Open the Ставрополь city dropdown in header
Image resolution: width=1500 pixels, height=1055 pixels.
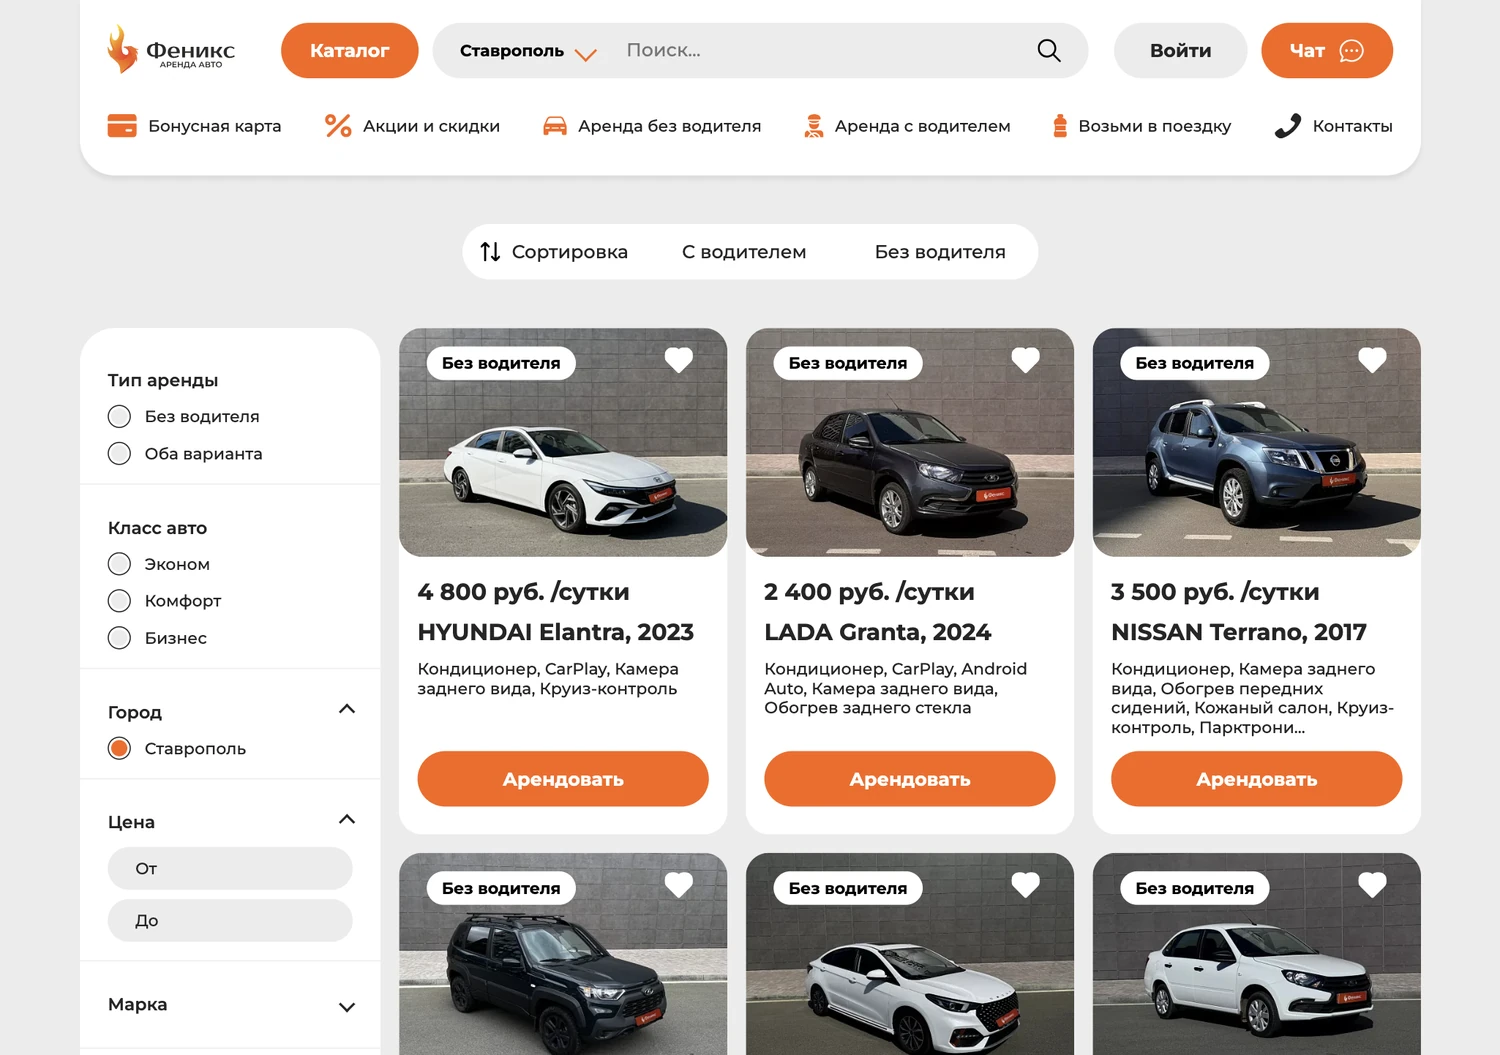tap(528, 51)
